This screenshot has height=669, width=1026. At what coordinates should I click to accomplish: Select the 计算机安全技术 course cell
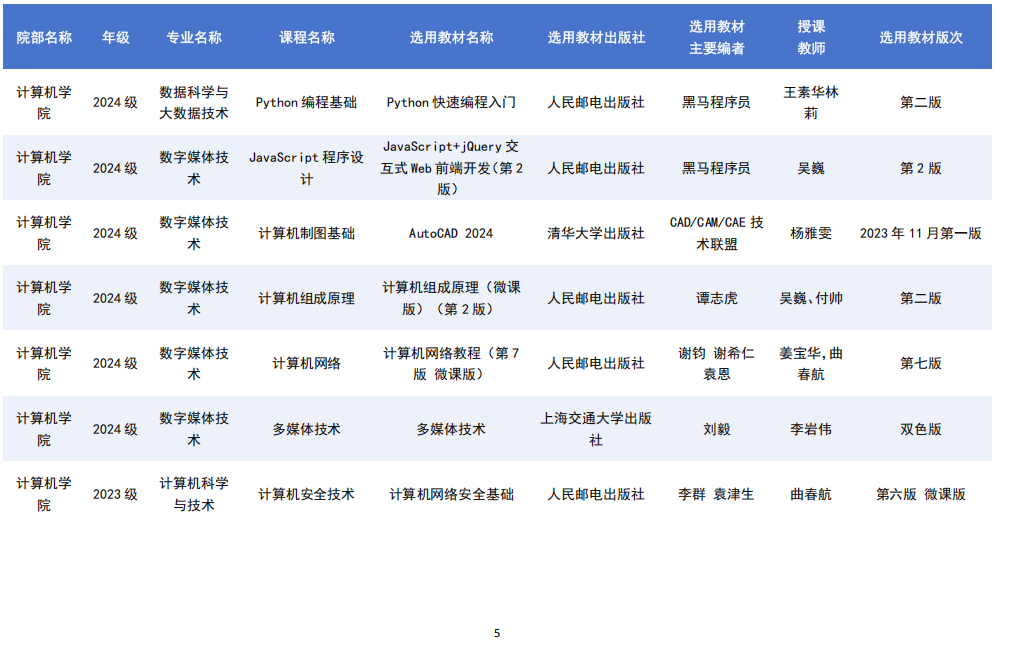pyautogui.click(x=306, y=494)
